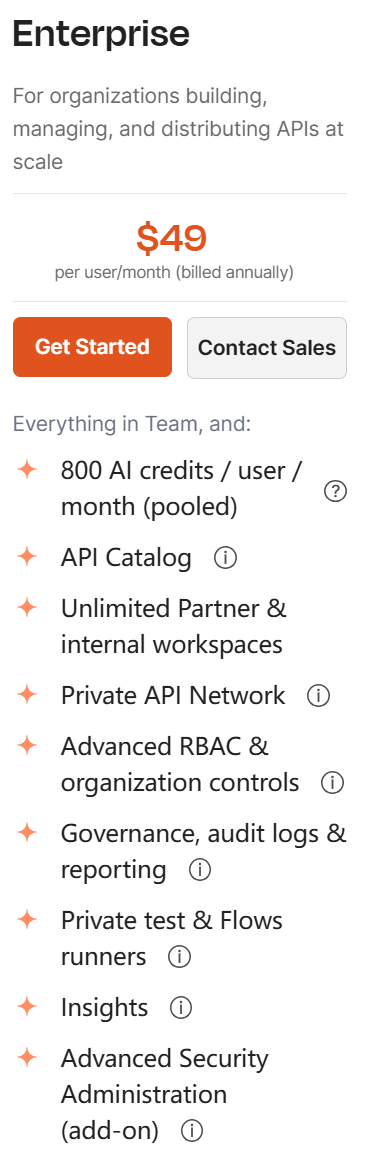This screenshot has height=1170, width=366.
Task: Select the 'Everything in Team, and:' text
Action: coord(132,424)
